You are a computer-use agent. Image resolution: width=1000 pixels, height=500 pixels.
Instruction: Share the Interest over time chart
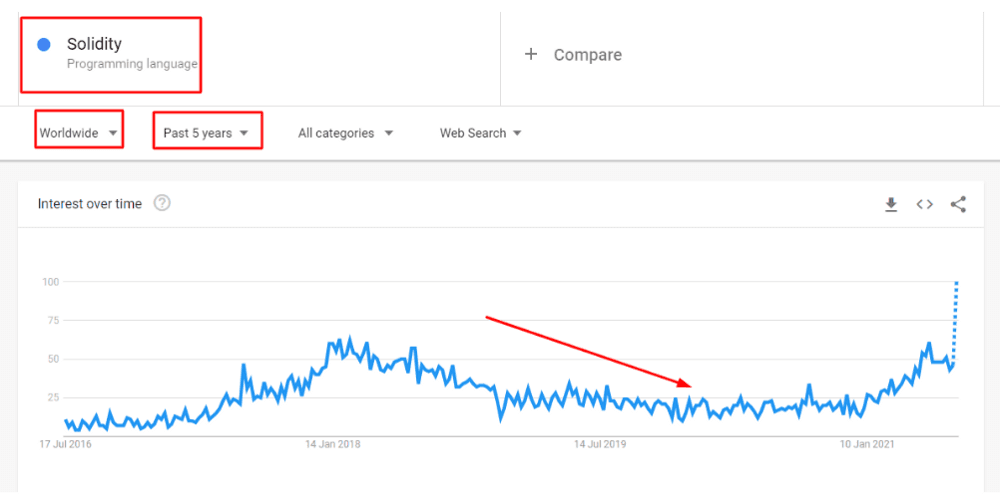click(x=958, y=204)
